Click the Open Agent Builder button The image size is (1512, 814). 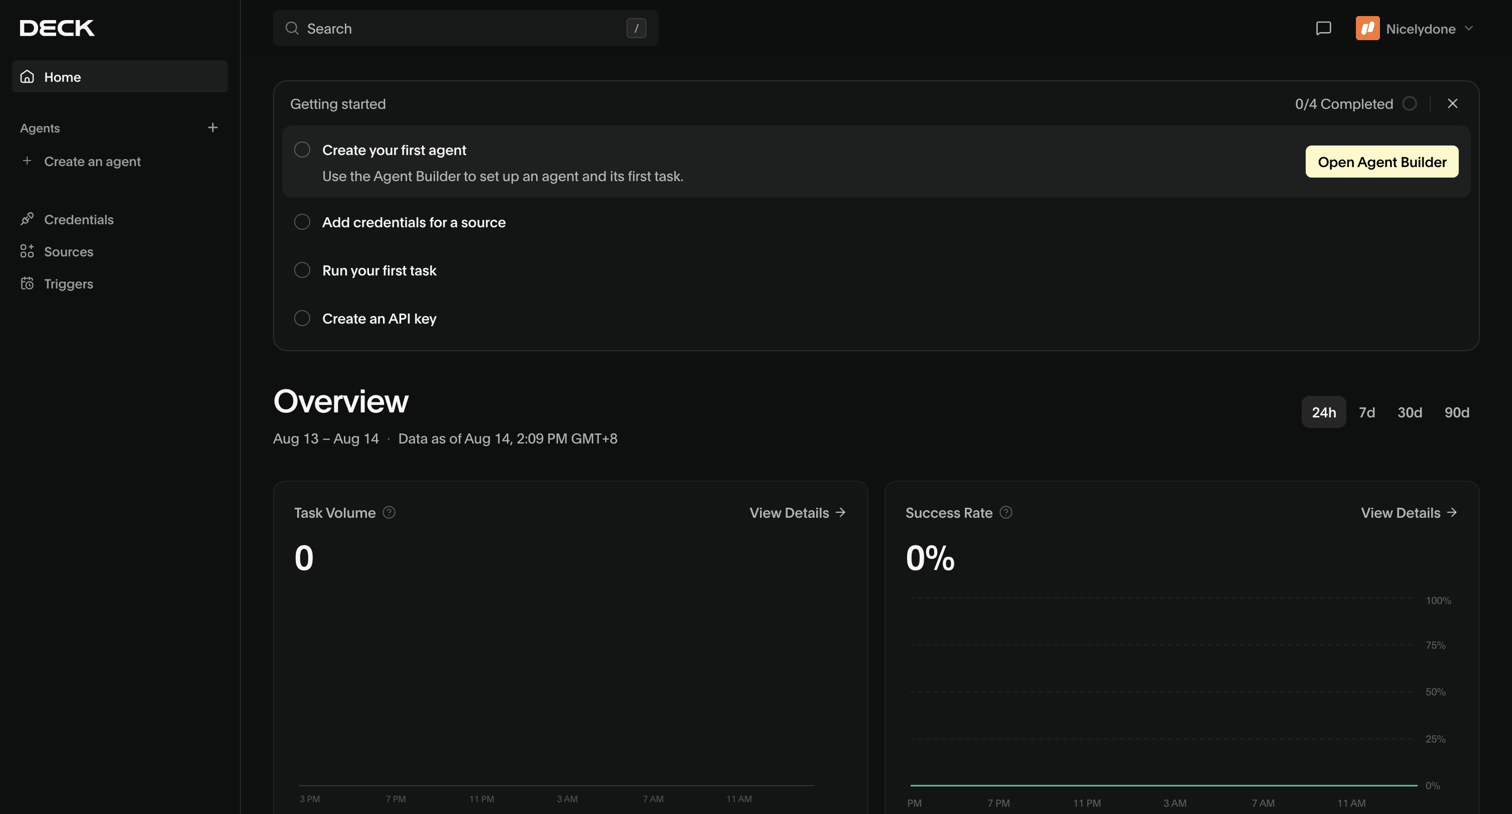click(1382, 162)
